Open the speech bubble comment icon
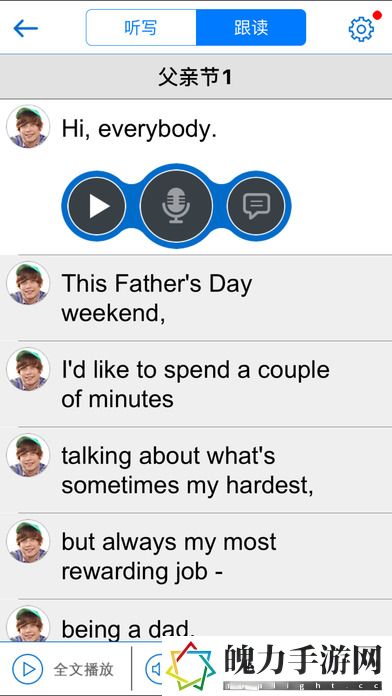The width and height of the screenshot is (392, 696). click(x=256, y=206)
